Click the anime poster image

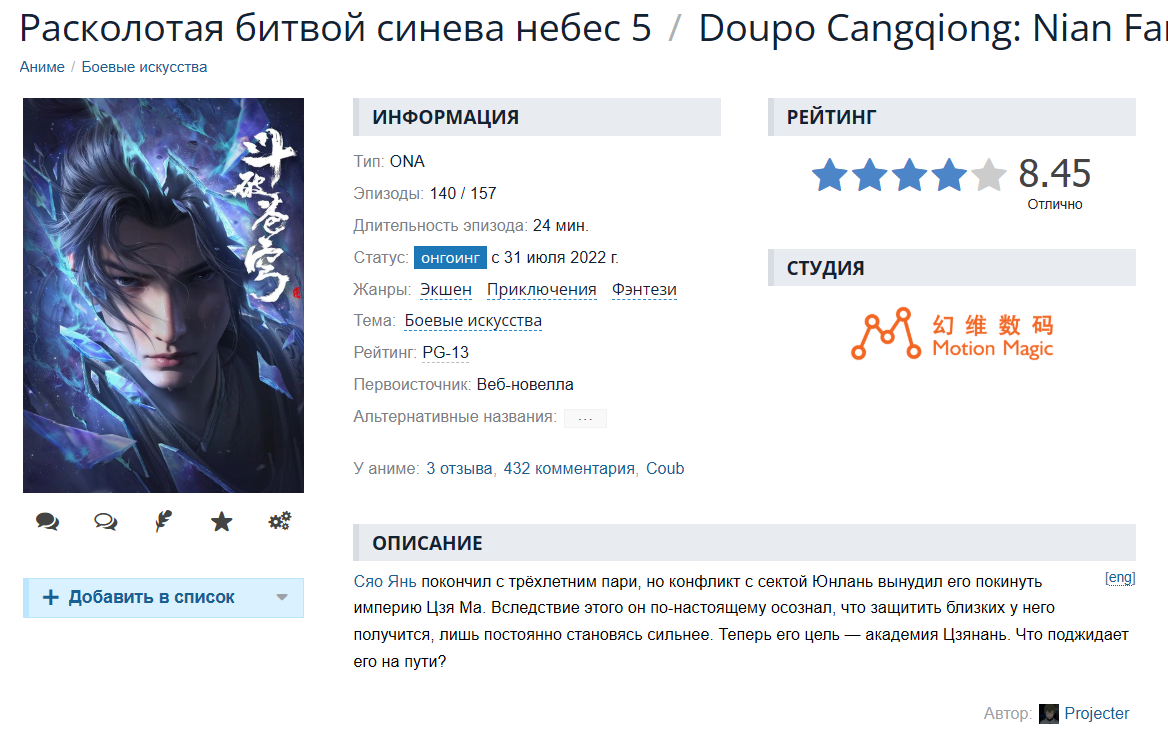pyautogui.click(x=163, y=295)
